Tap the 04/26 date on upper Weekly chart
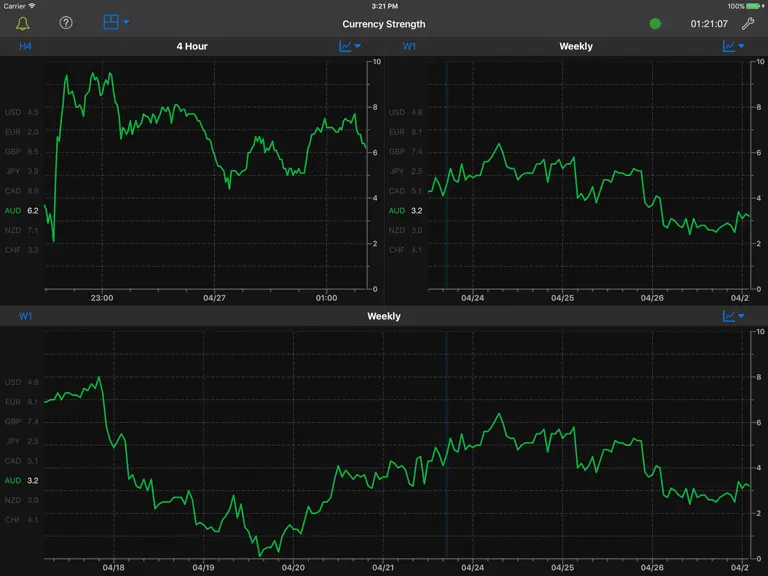This screenshot has height=576, width=768. tap(652, 298)
